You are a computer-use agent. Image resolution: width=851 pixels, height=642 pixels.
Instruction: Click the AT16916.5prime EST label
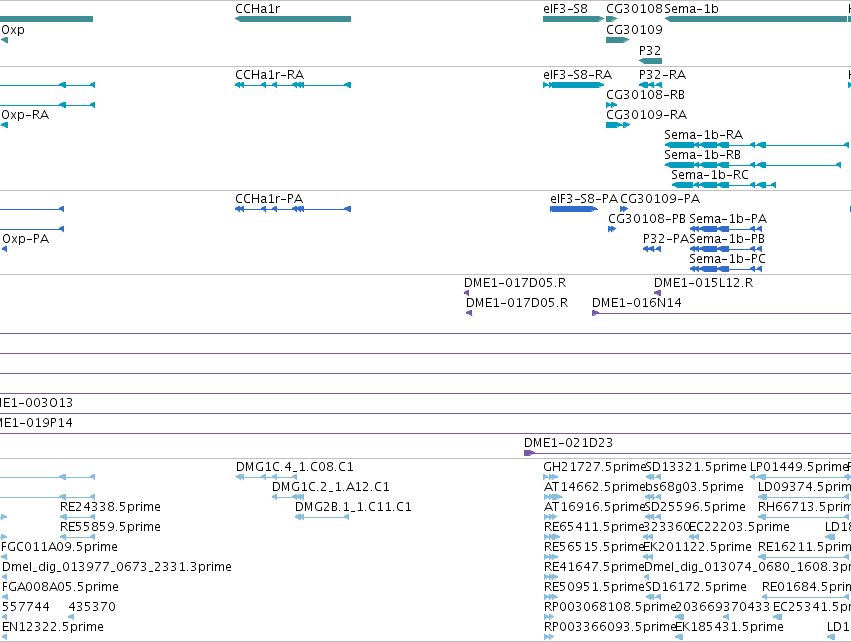594,507
